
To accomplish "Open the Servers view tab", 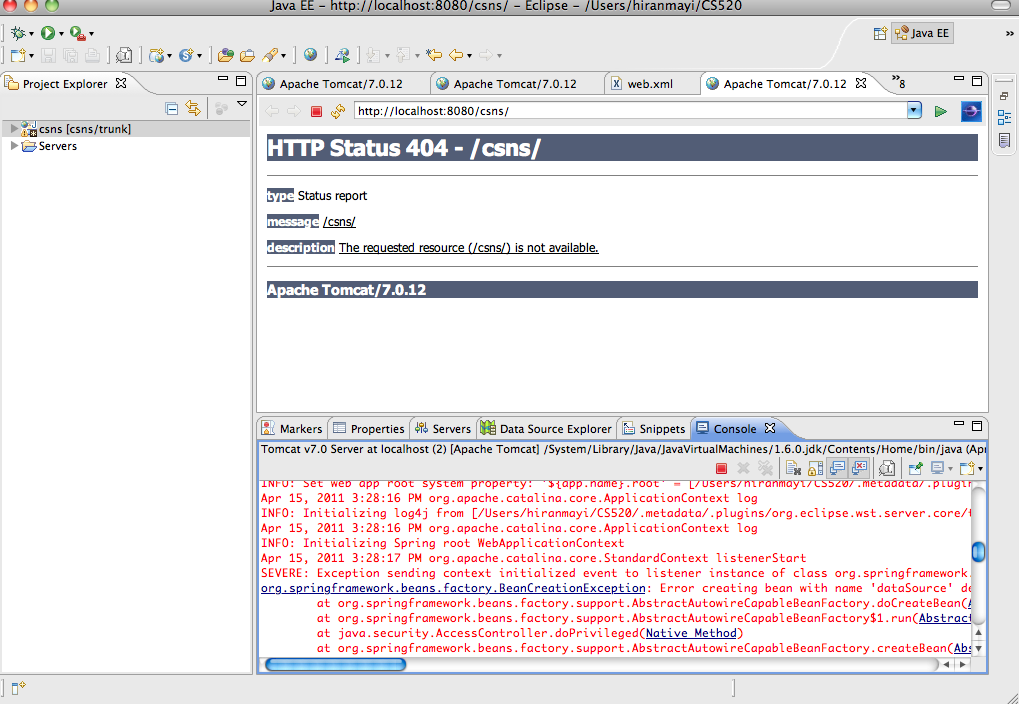I will pyautogui.click(x=443, y=429).
